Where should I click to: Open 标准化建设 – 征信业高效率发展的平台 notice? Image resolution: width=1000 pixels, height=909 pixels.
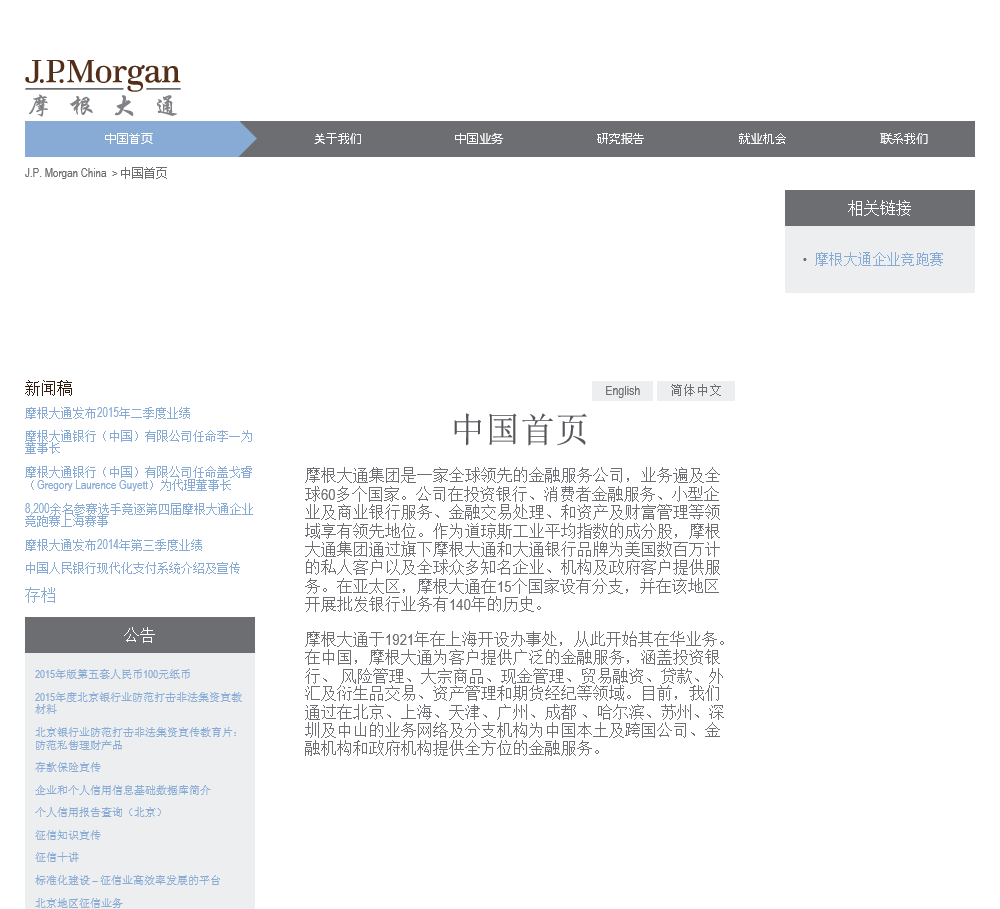128,880
